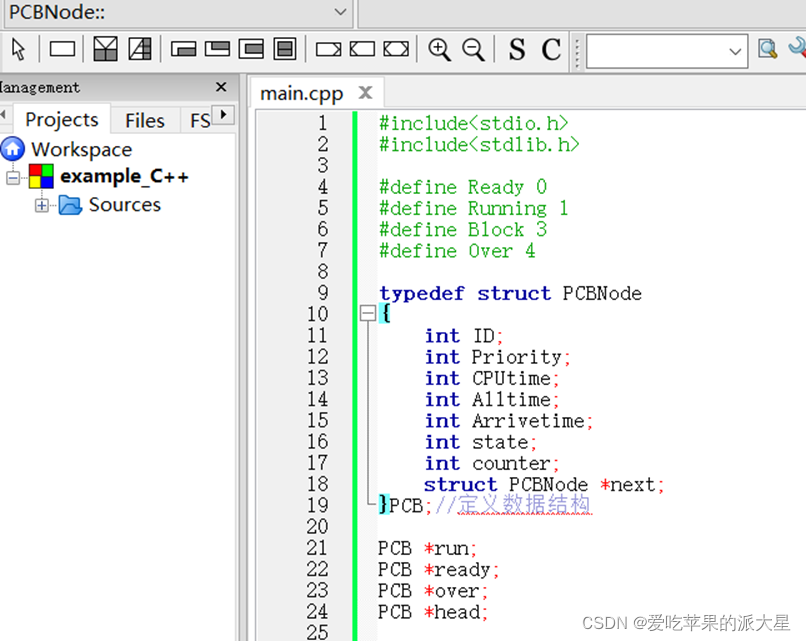The width and height of the screenshot is (806, 641).
Task: Switch to the FS tab
Action: (x=200, y=121)
